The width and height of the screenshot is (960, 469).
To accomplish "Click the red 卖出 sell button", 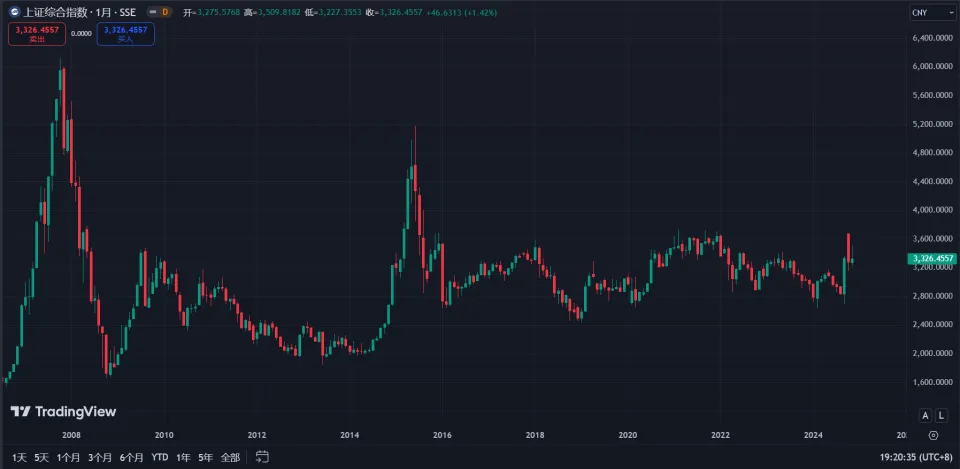I will click(x=36, y=34).
